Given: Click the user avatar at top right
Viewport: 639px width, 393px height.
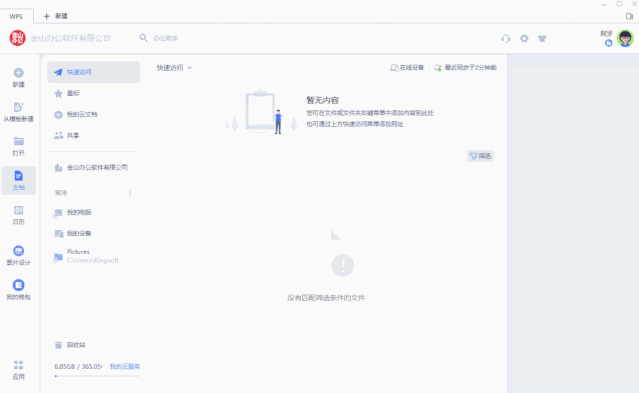Looking at the screenshot, I should [625, 38].
